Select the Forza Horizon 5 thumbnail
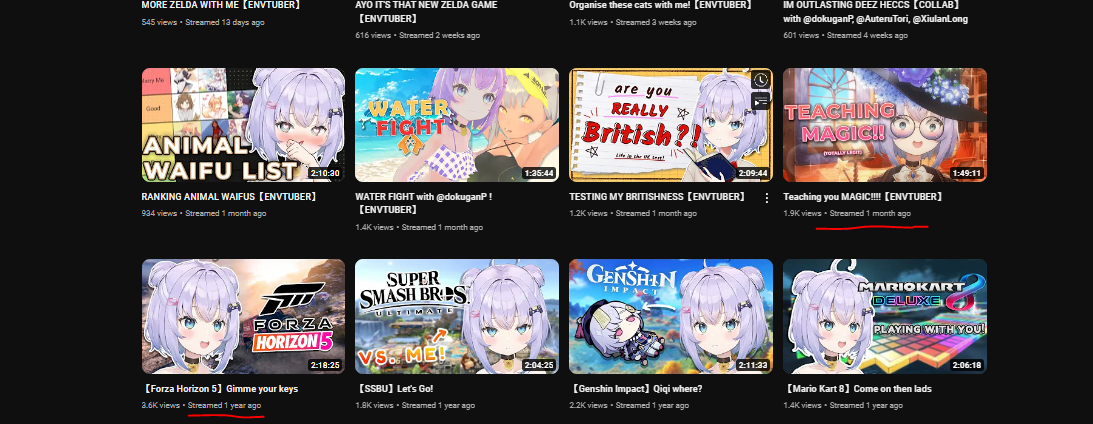This screenshot has width=1093, height=424. 243,317
